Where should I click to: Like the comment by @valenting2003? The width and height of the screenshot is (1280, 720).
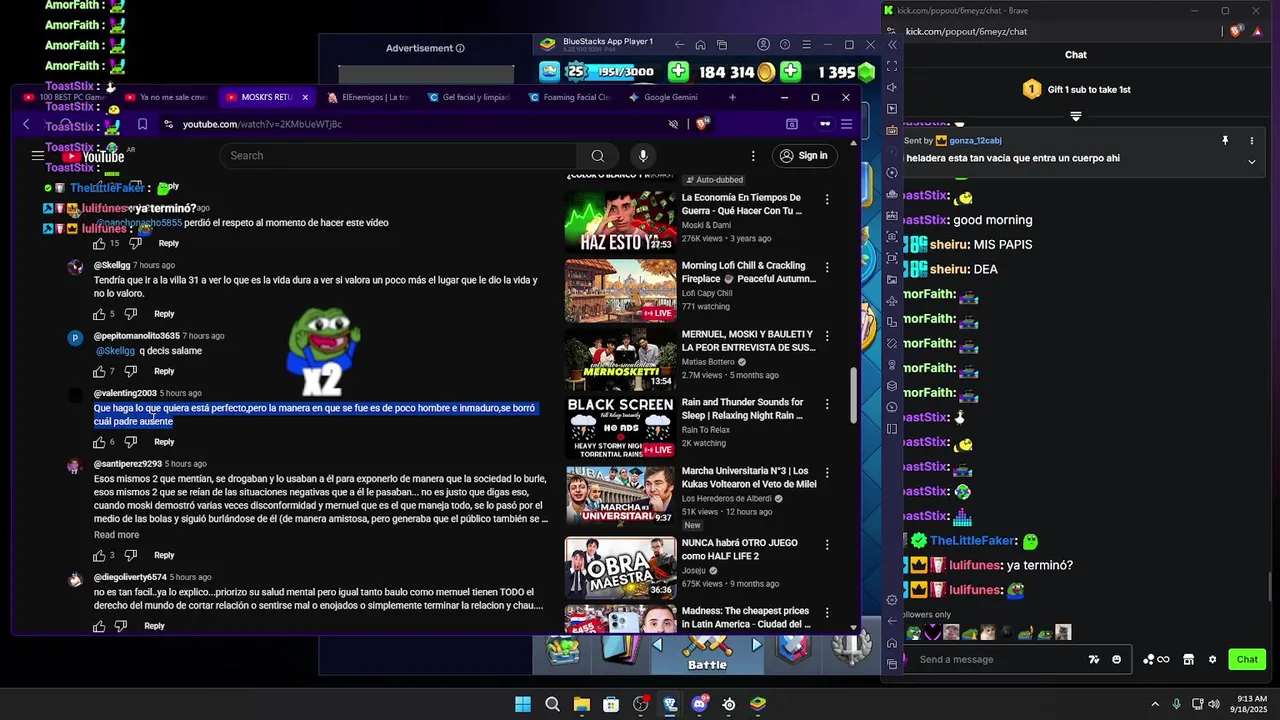[x=99, y=442]
